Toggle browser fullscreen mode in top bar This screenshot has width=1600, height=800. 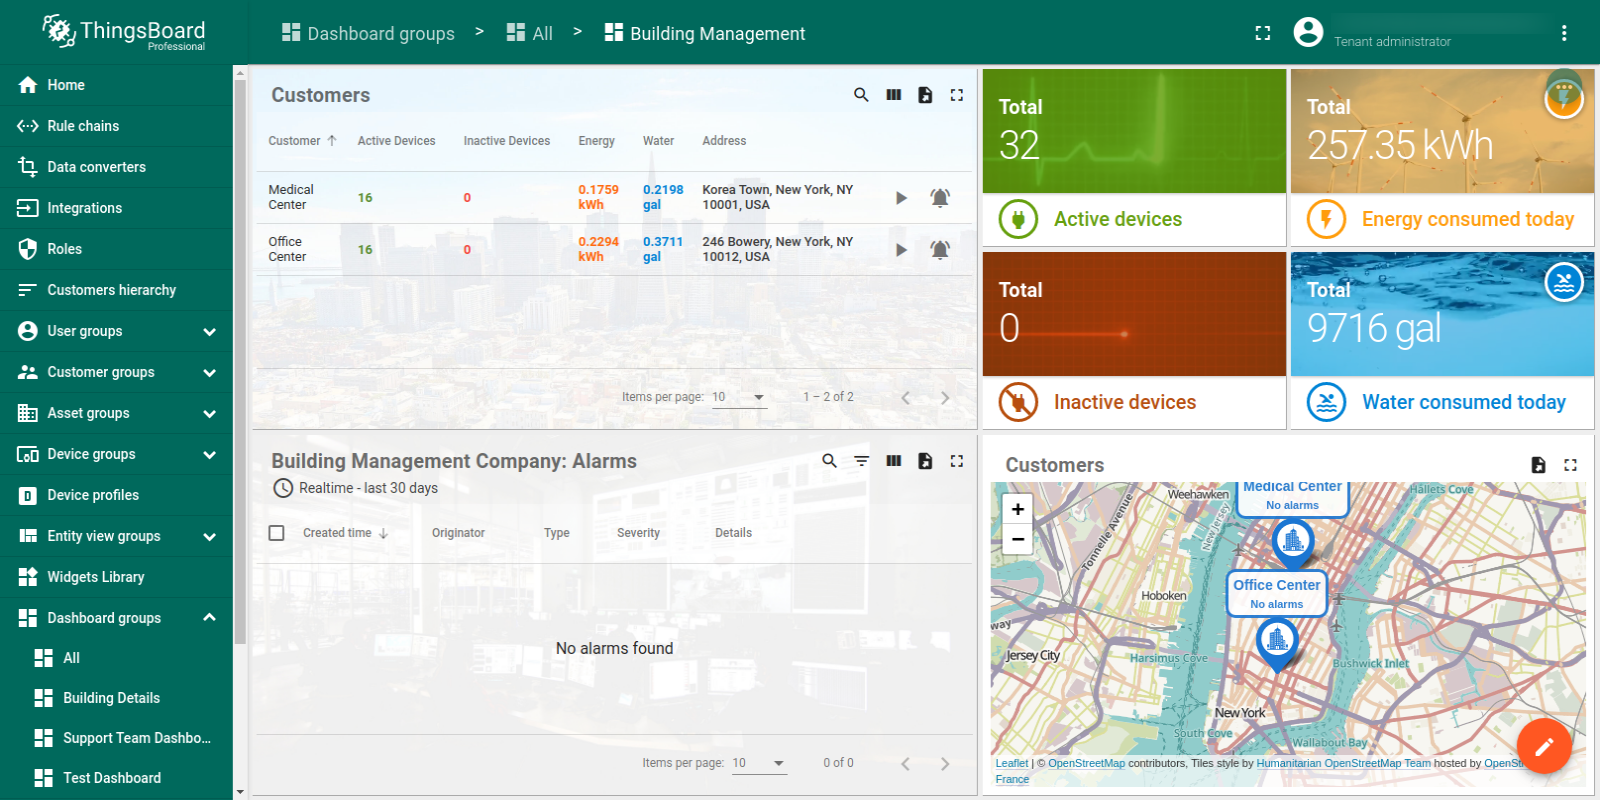pos(1263,33)
